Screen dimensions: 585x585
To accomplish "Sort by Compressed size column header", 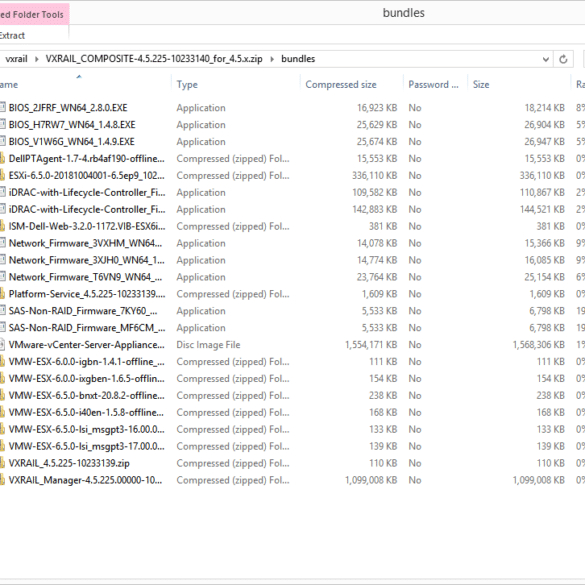I will pos(341,85).
